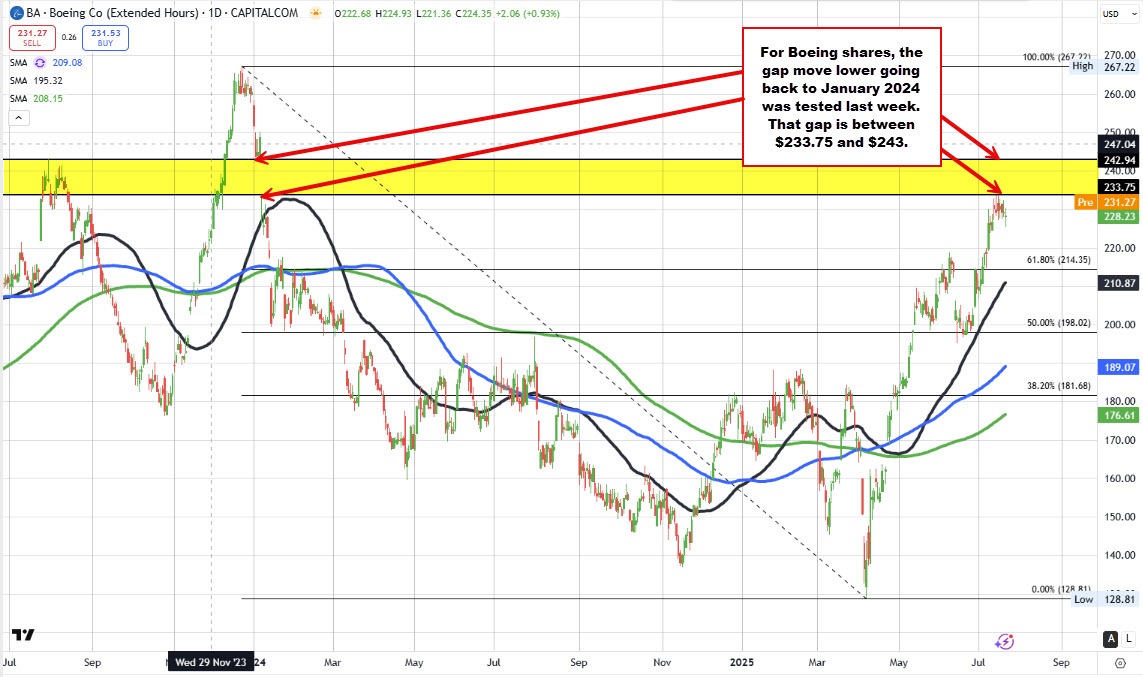Click the close price C224.35
Screen dimensions: 1143x677
tap(474, 13)
